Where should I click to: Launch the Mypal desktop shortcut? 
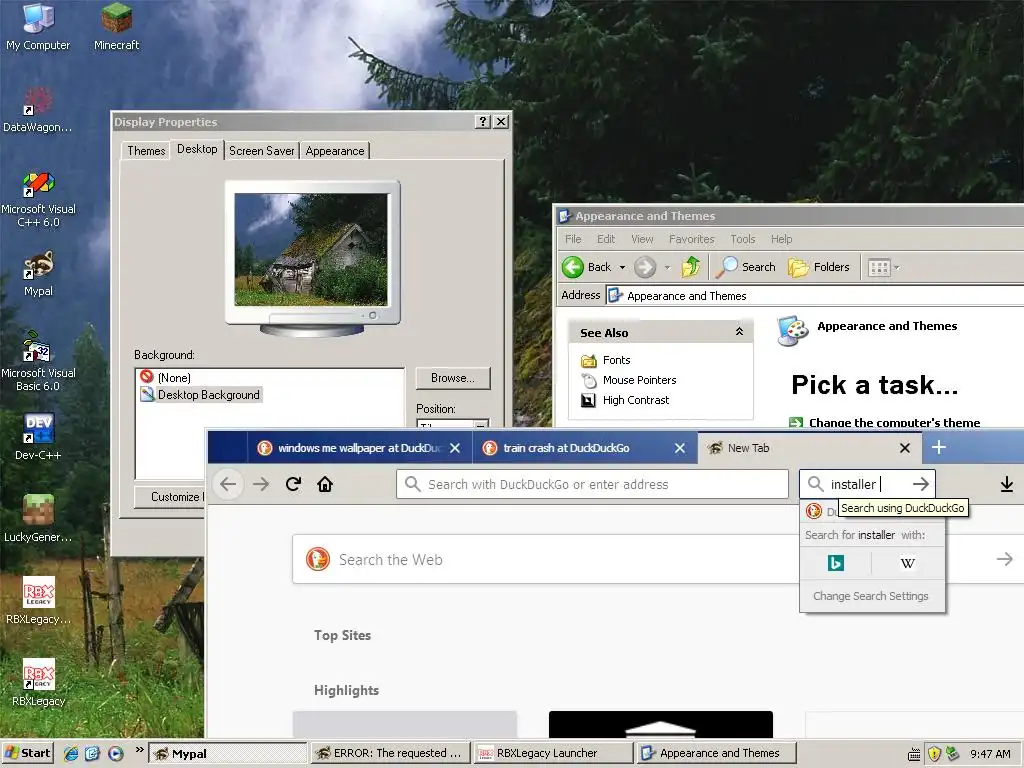38,274
